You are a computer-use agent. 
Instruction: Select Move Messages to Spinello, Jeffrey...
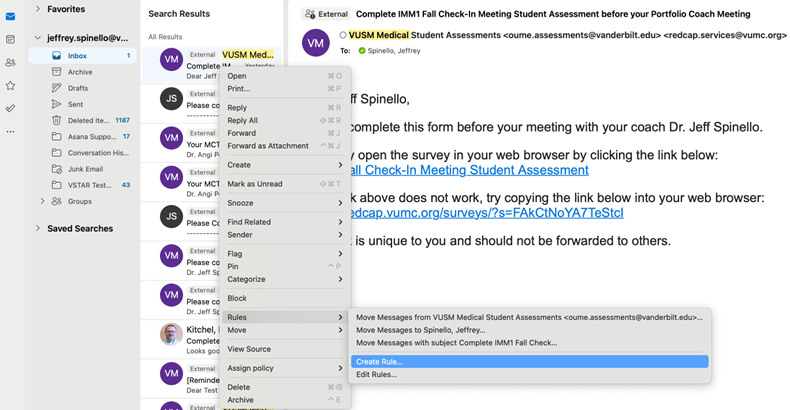(530, 330)
